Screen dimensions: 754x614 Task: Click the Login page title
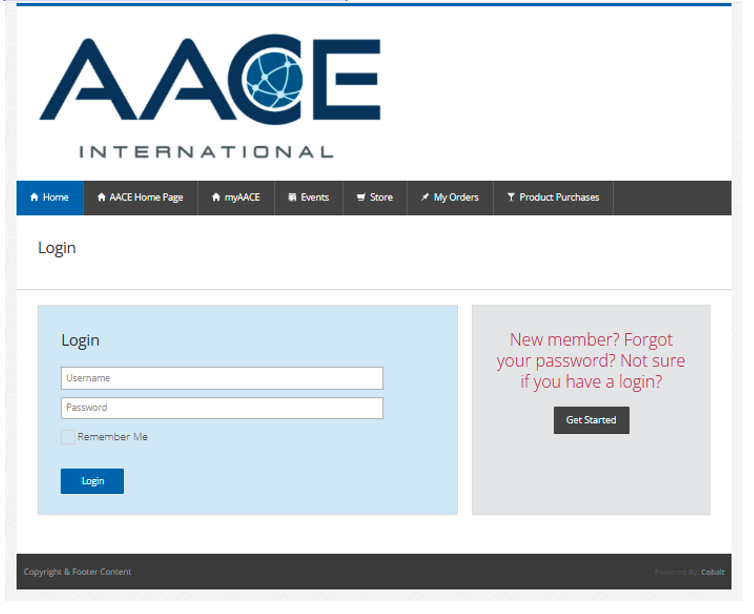tap(57, 248)
